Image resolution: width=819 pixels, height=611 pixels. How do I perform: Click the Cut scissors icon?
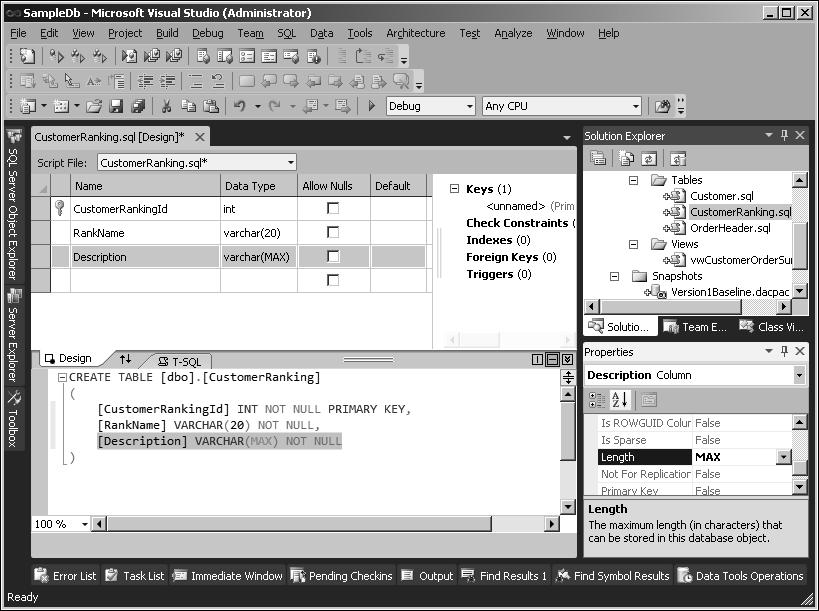[167, 107]
